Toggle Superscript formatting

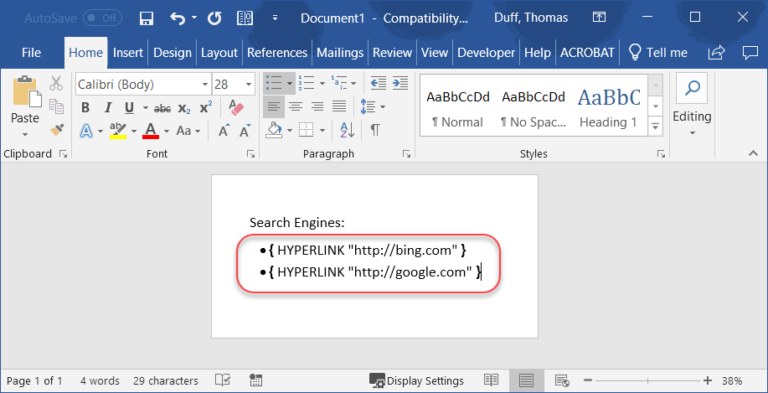[x=206, y=107]
